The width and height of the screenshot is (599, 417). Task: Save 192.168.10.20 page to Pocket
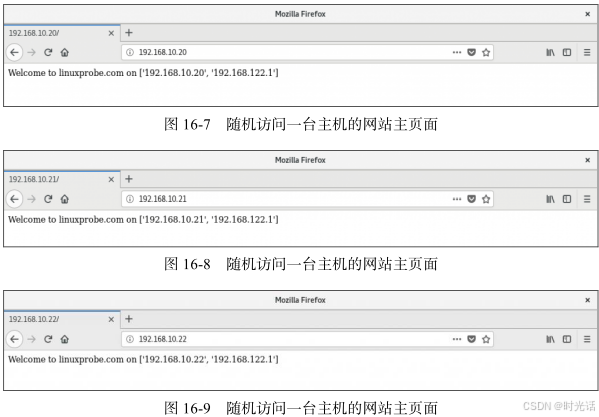click(471, 52)
